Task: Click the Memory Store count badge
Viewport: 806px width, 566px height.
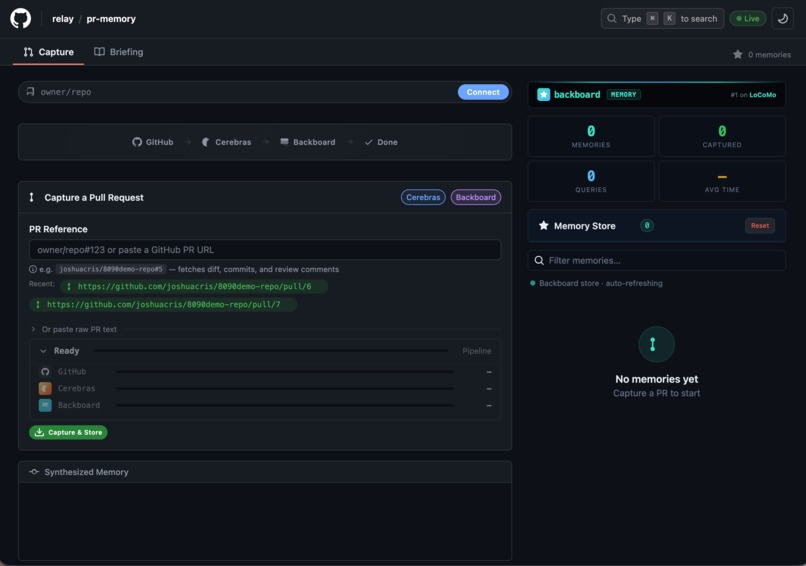Action: pyautogui.click(x=647, y=225)
